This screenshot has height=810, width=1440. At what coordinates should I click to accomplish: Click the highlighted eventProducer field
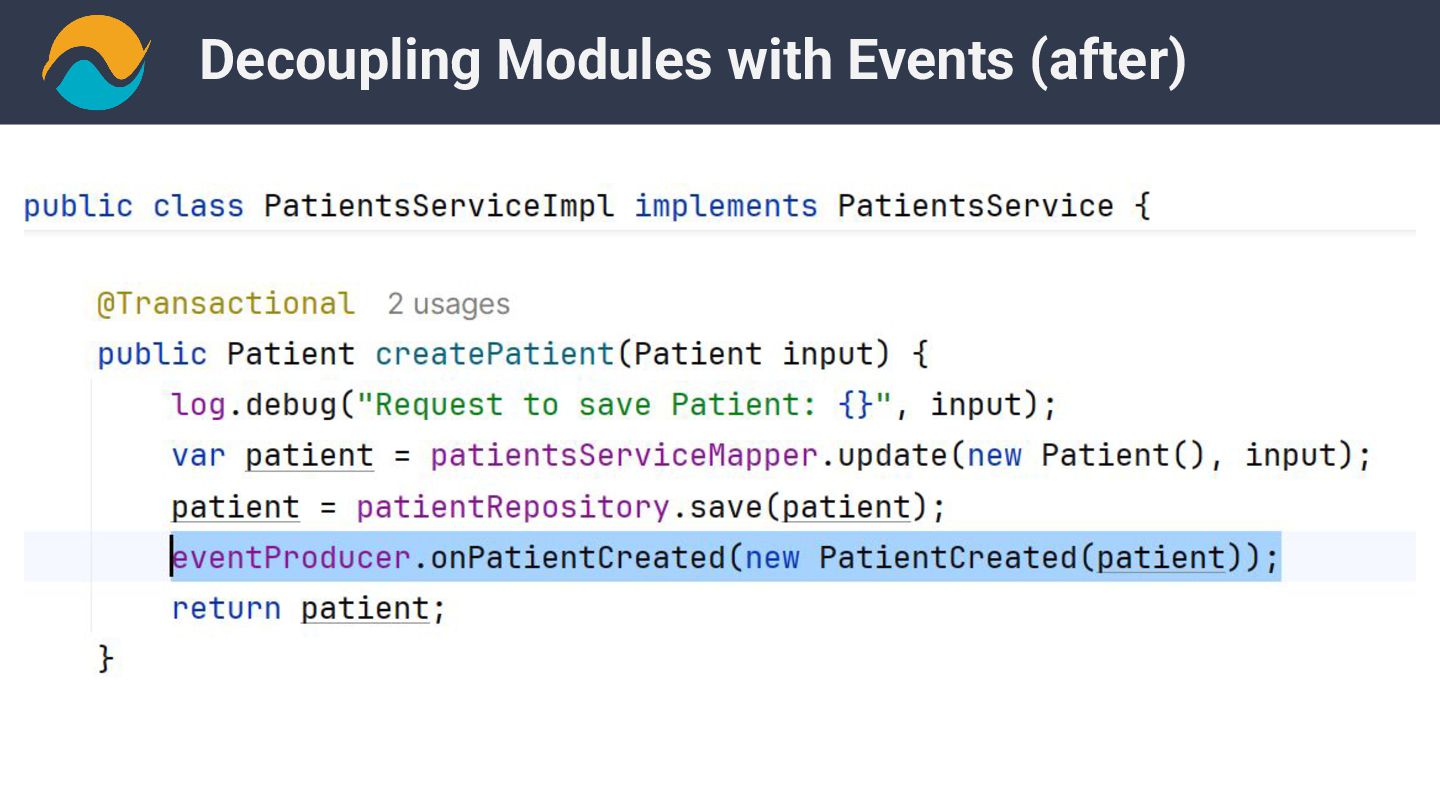pyautogui.click(x=291, y=557)
